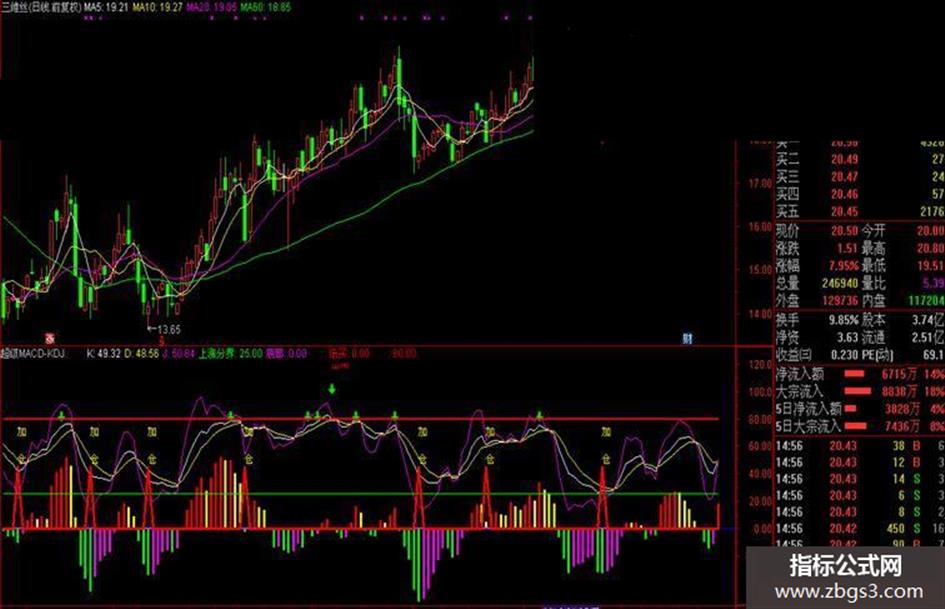The width and height of the screenshot is (945, 609).
Task: Select the K: 49.32 value
Action: [104, 353]
